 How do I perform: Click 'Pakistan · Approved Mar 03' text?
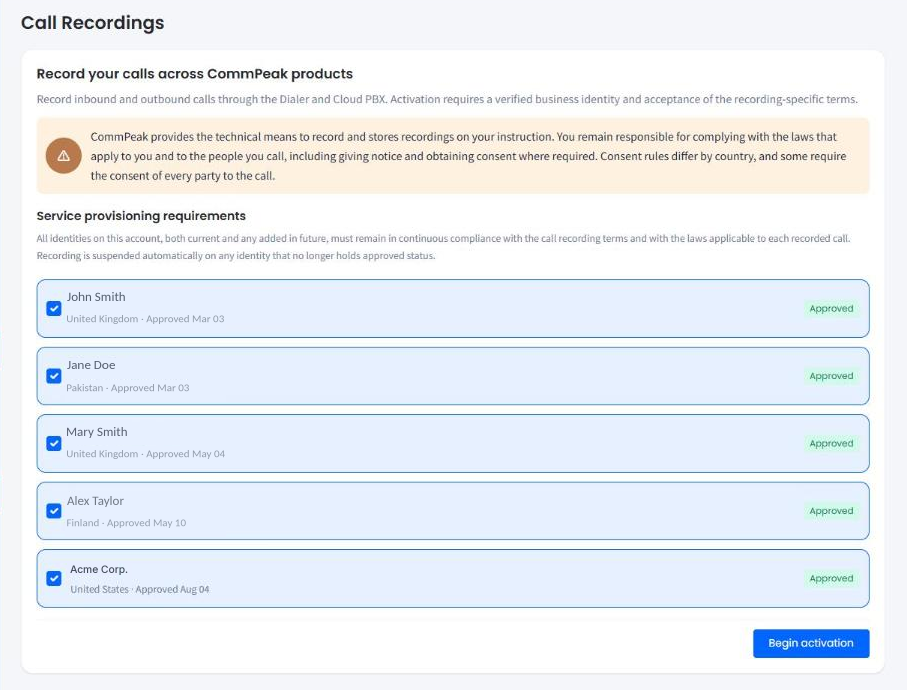pyautogui.click(x=128, y=388)
